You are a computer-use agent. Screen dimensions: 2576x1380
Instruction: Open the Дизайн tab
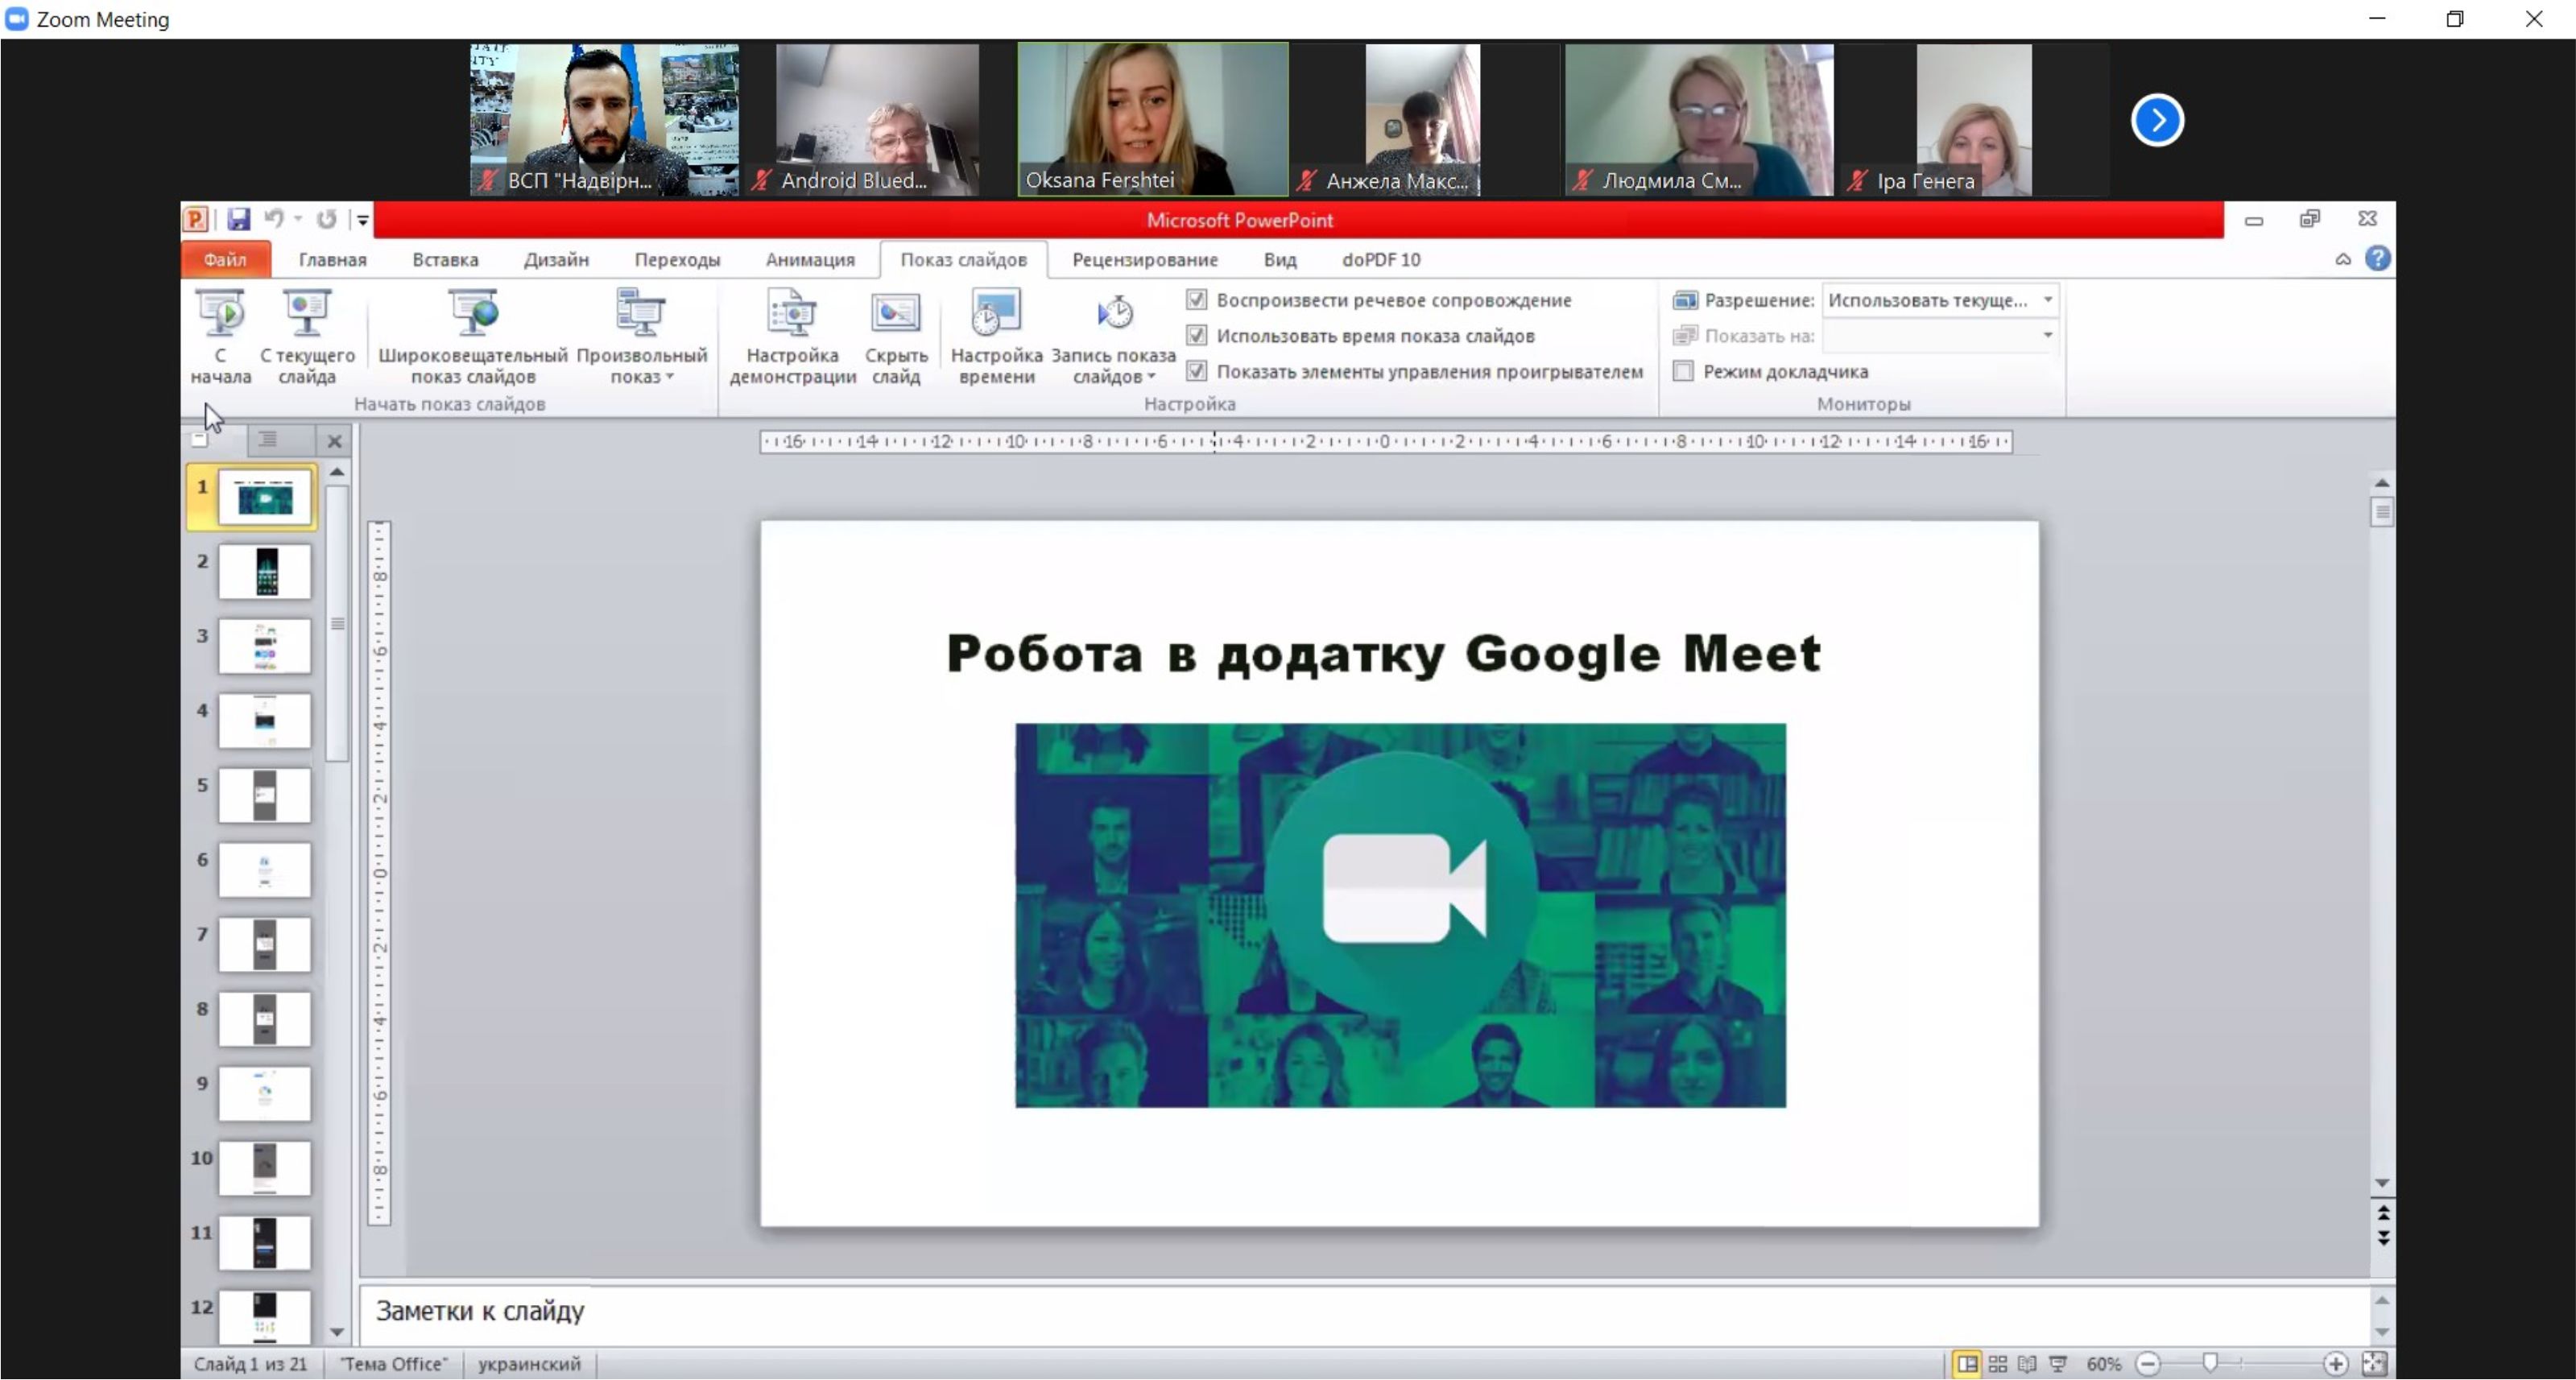click(556, 260)
